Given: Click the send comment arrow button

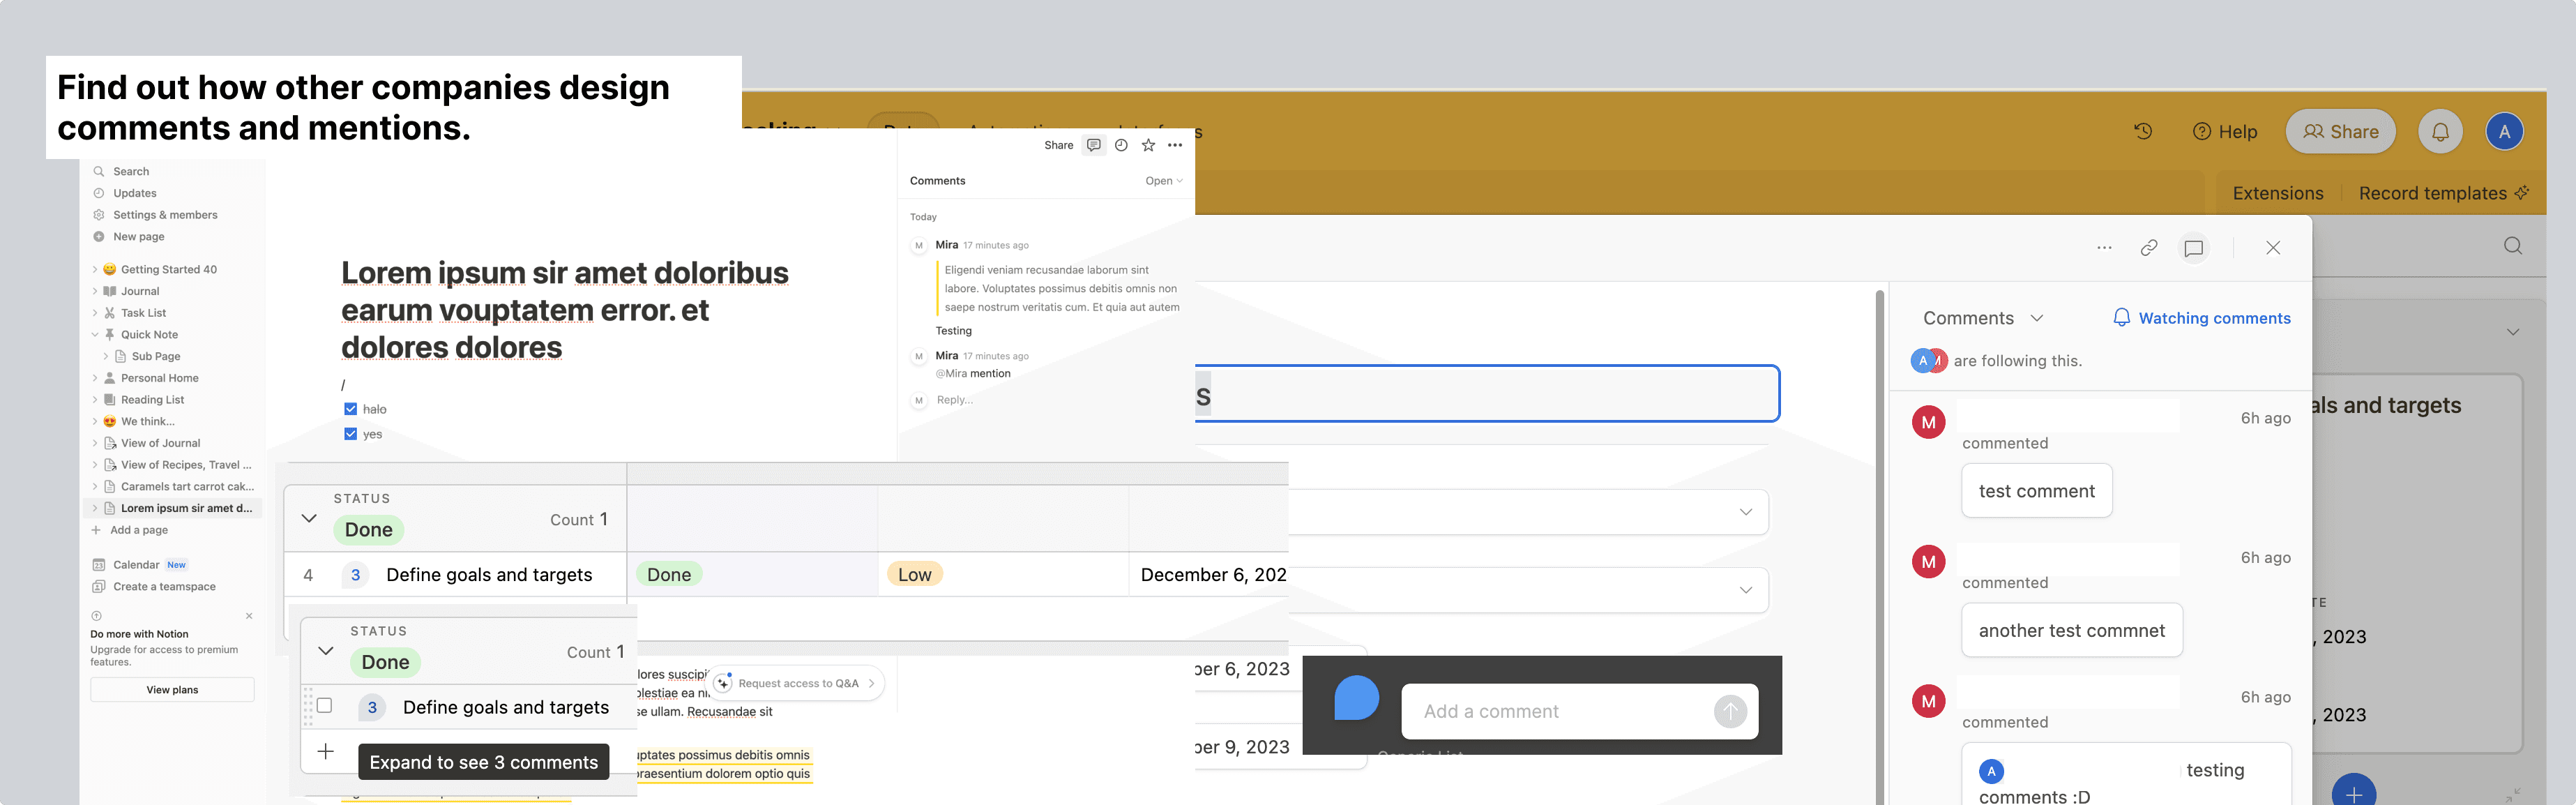Looking at the screenshot, I should [x=1730, y=712].
